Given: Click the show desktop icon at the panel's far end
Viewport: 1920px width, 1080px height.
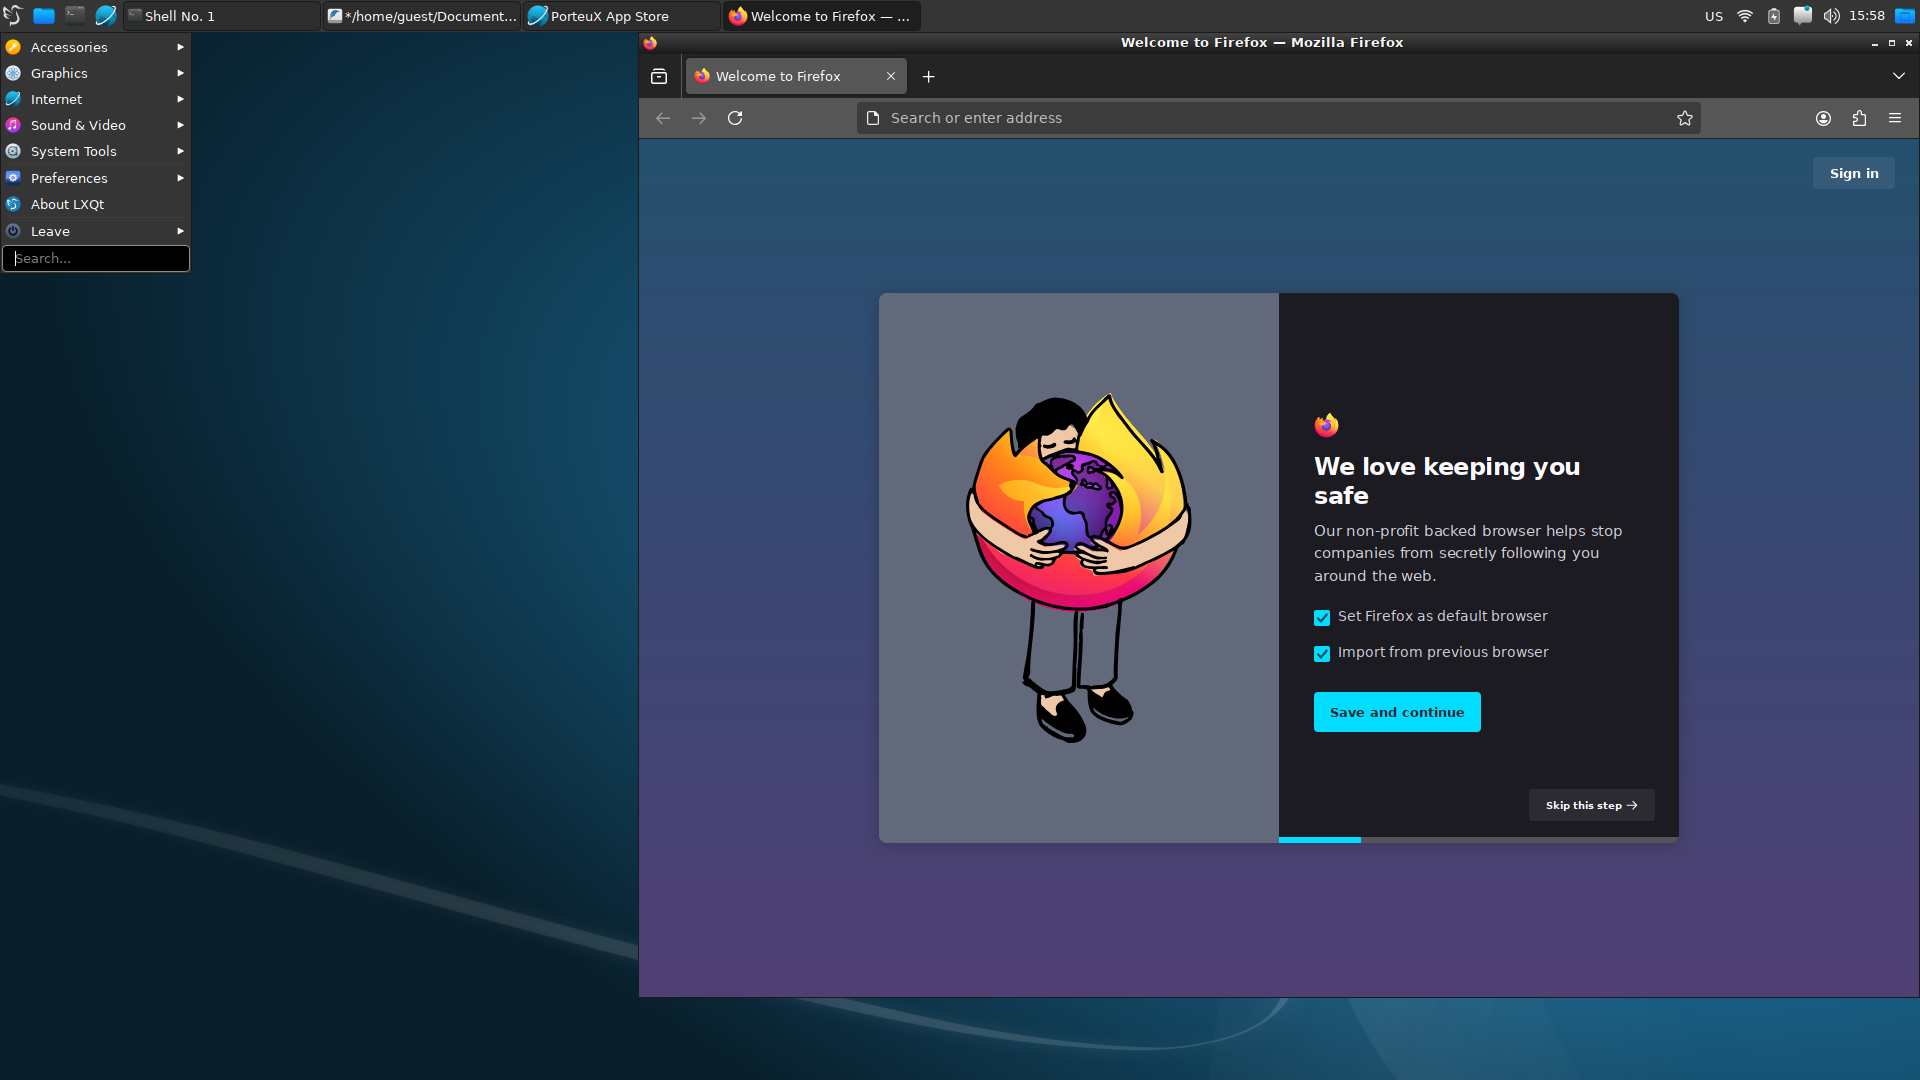Looking at the screenshot, I should [x=1905, y=16].
